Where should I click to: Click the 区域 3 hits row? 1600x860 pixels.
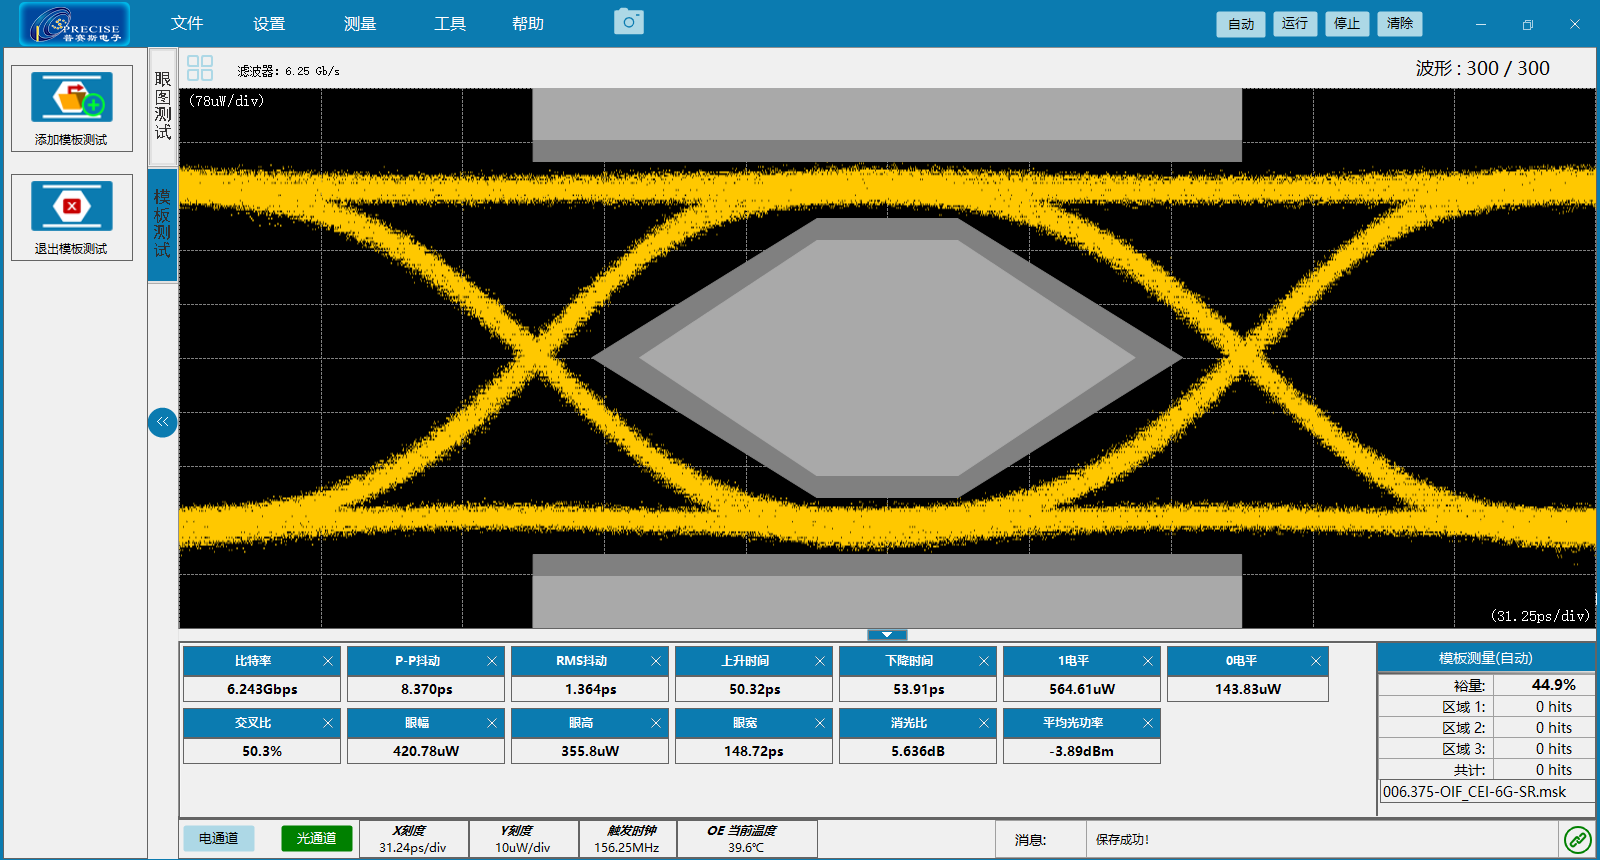click(1486, 749)
